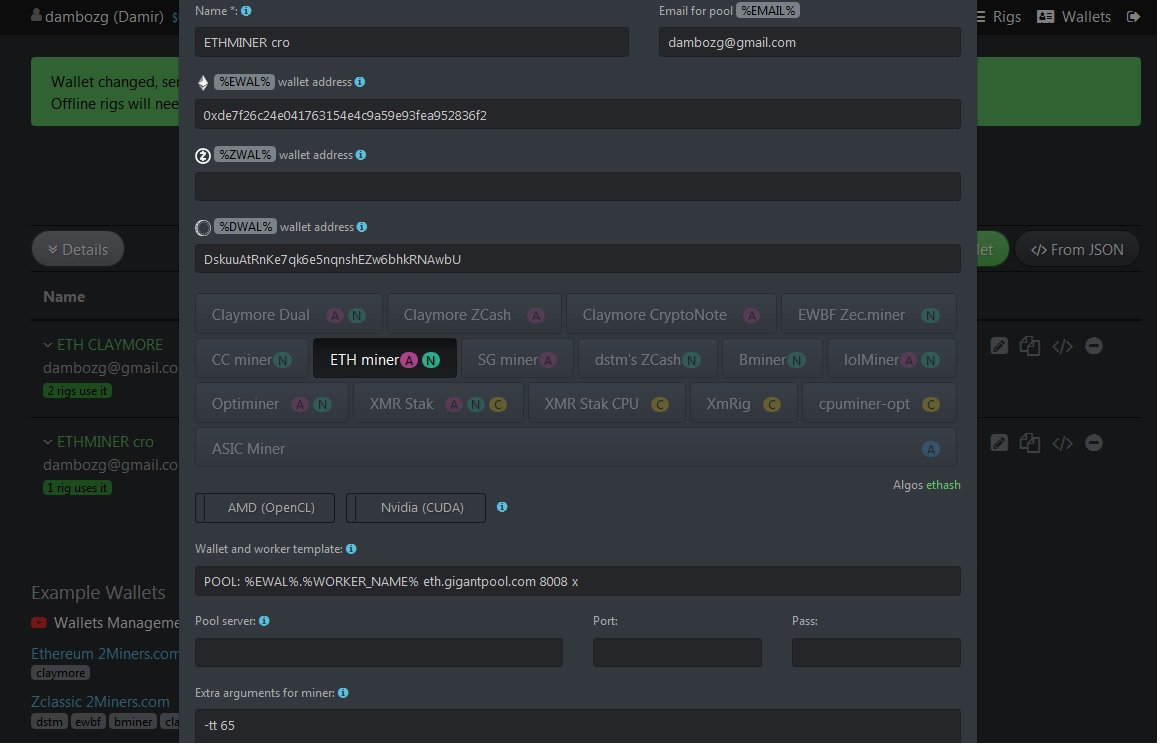
Task: Select dstm's ZCash miner
Action: pyautogui.click(x=647, y=359)
